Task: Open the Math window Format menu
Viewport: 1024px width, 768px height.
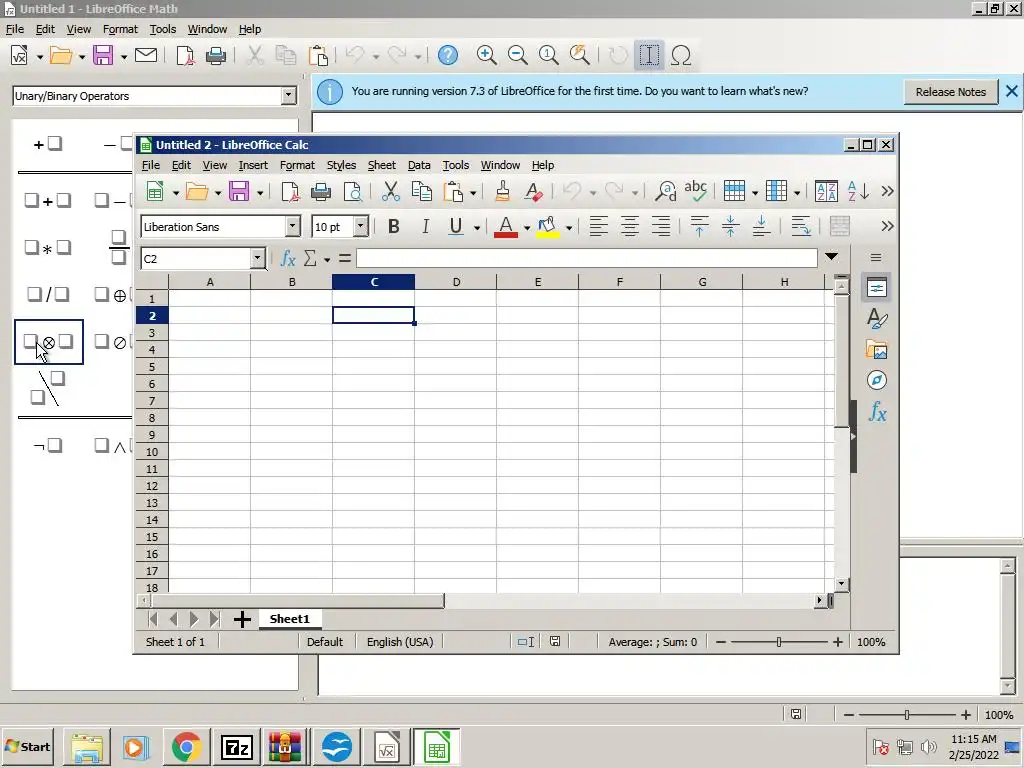Action: (120, 29)
